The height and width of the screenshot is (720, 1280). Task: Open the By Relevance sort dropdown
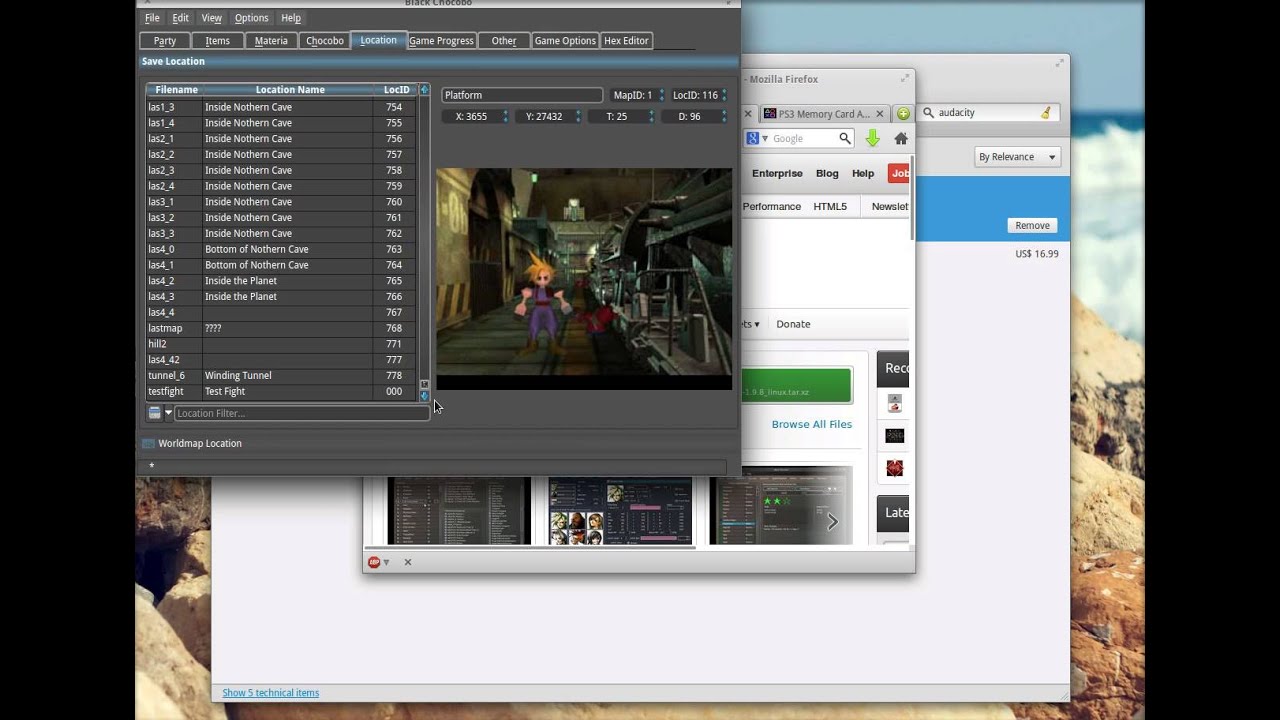1017,157
